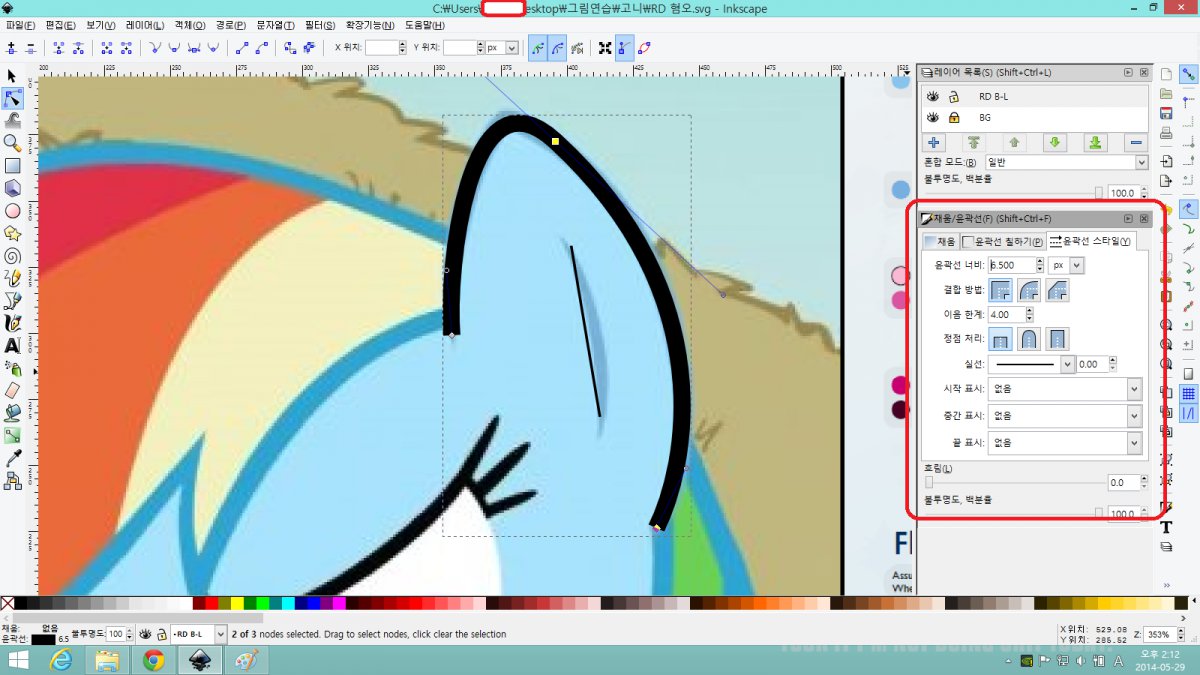Screen dimensions: 1200x675
Task: Select the Zoom magnifier tool
Action: click(12, 143)
